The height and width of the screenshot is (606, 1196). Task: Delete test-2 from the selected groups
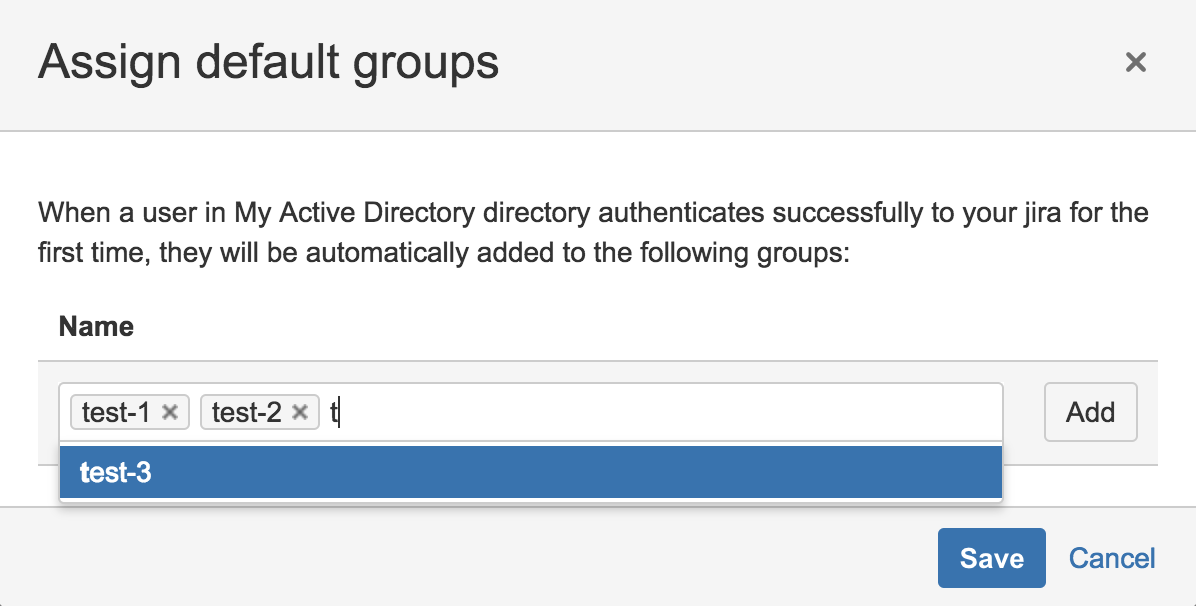click(299, 411)
